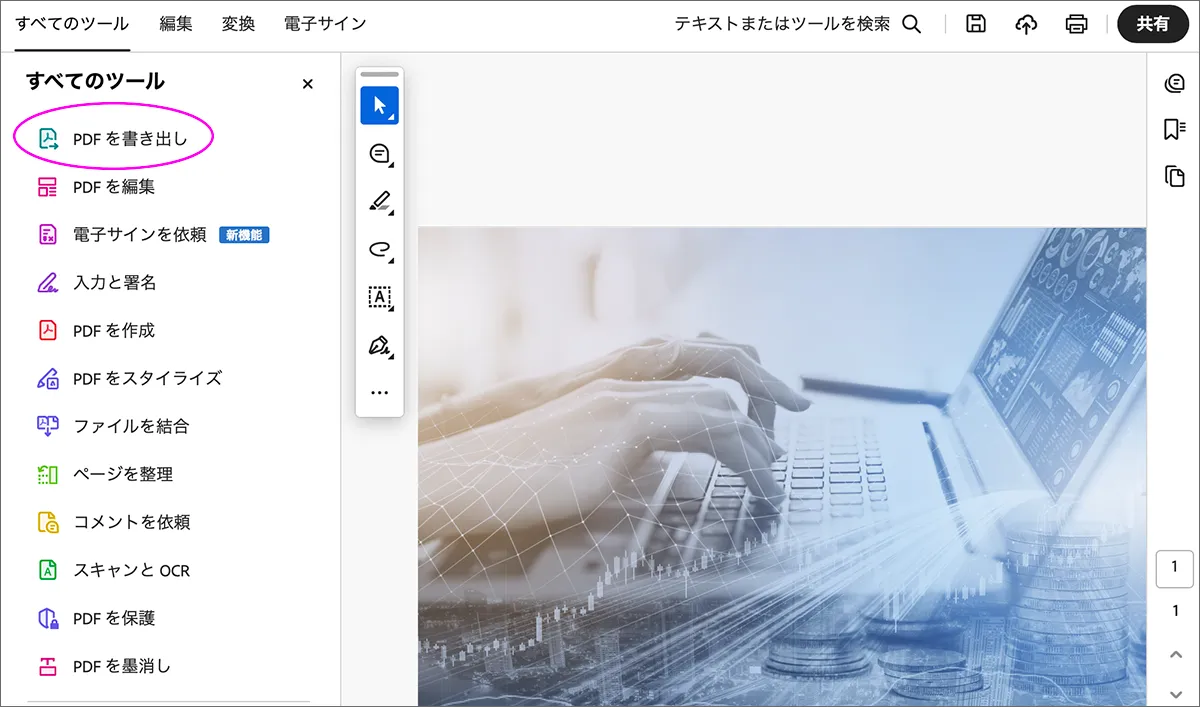The height and width of the screenshot is (707, 1200).
Task: Select the freehand loop drawing tool
Action: 380,250
